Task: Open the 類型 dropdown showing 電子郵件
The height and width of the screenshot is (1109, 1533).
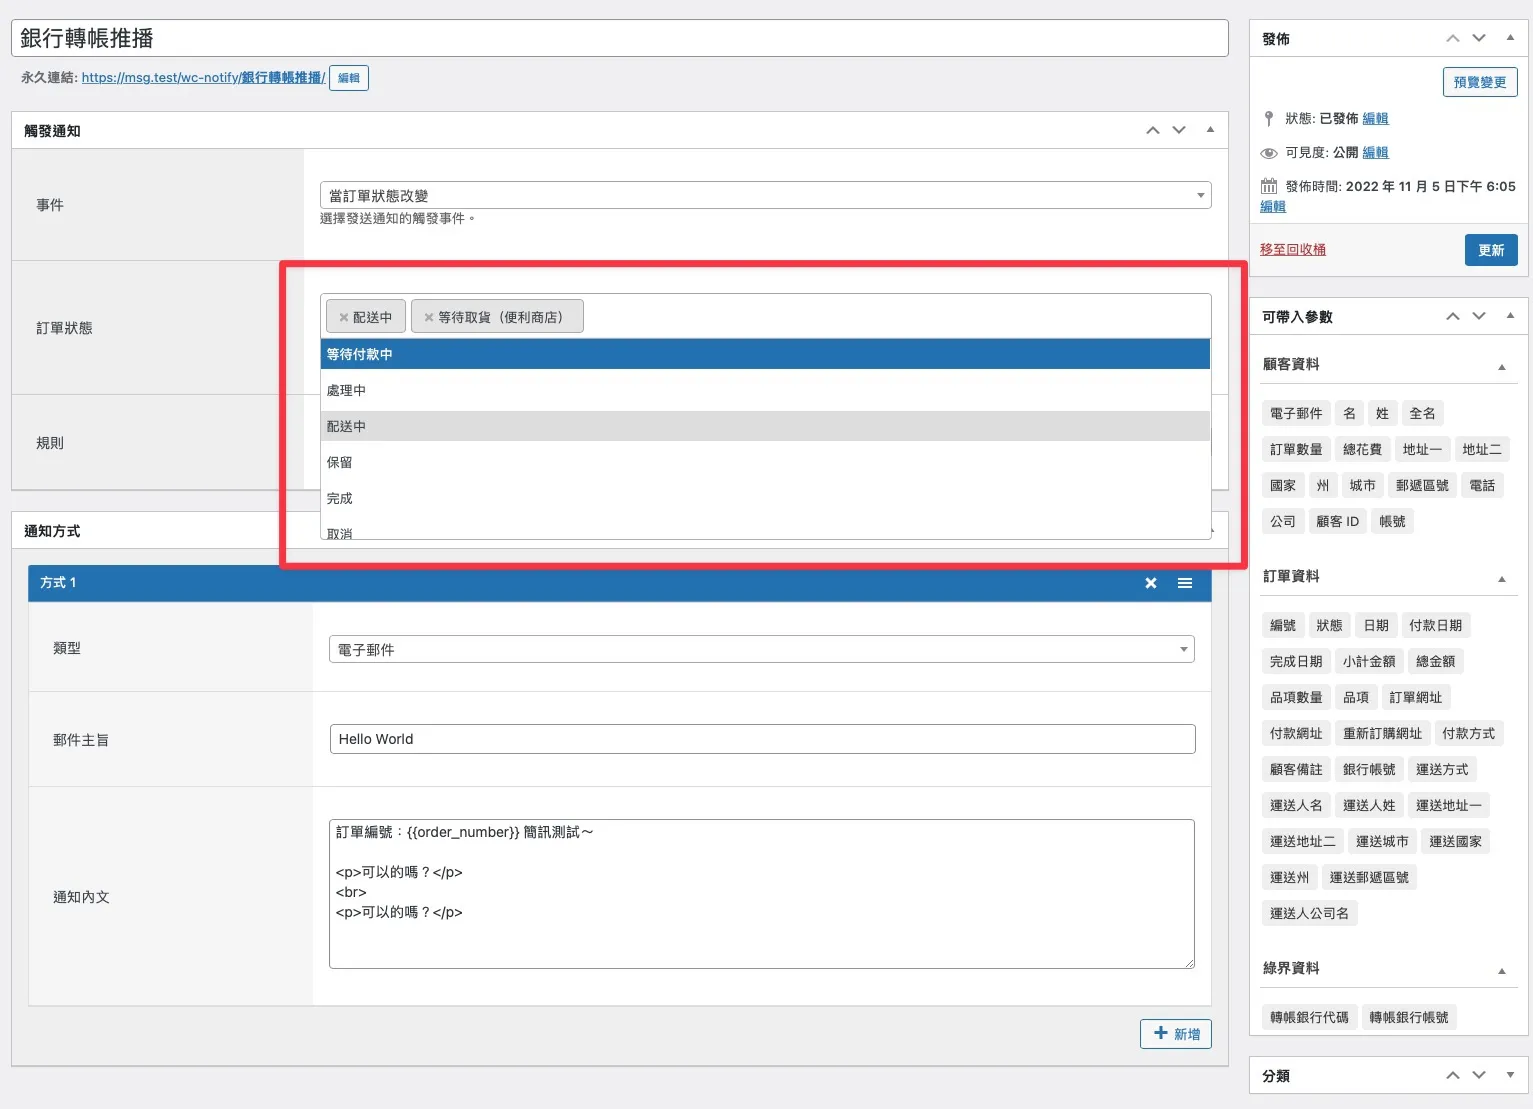Action: click(763, 649)
